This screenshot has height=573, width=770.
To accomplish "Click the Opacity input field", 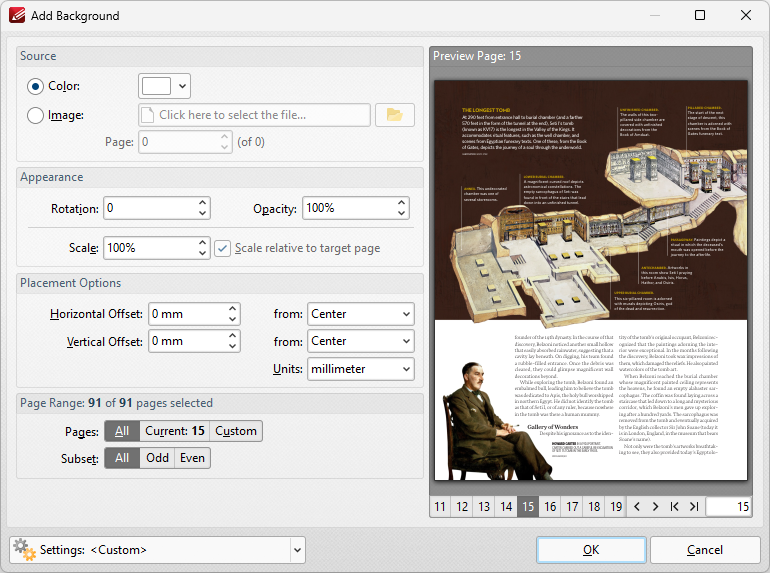I will (x=349, y=208).
